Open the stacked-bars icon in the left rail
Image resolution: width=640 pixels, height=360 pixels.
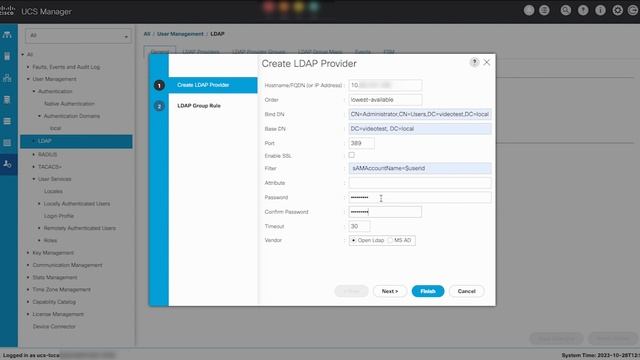coord(7,121)
